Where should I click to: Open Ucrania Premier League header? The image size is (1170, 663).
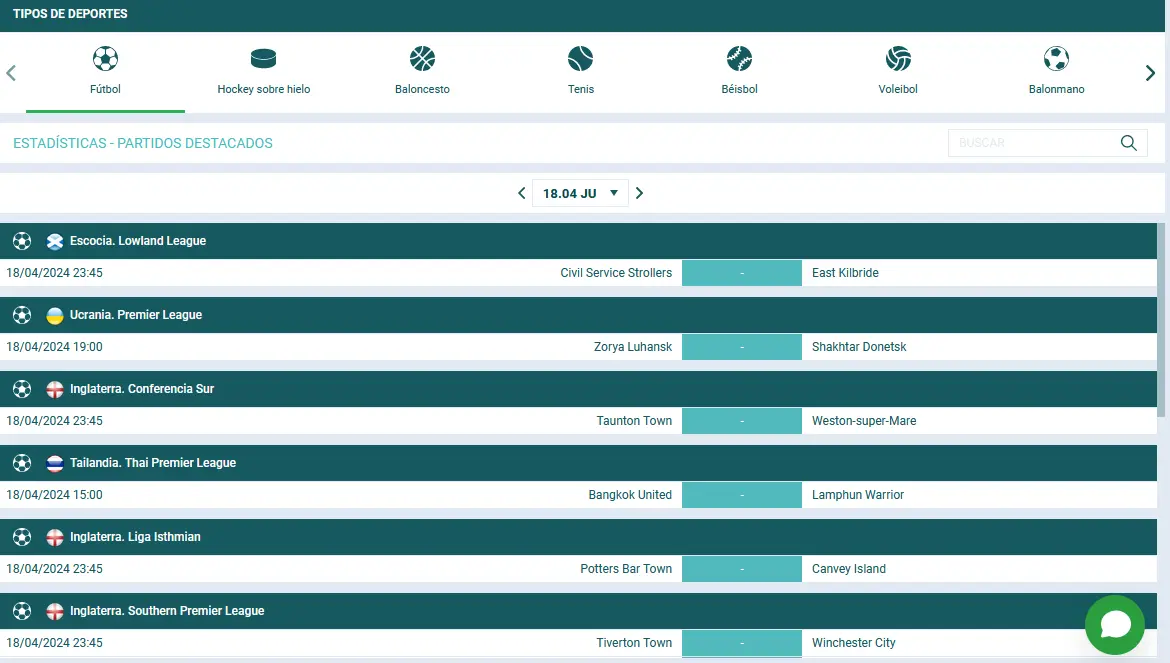click(x=136, y=315)
